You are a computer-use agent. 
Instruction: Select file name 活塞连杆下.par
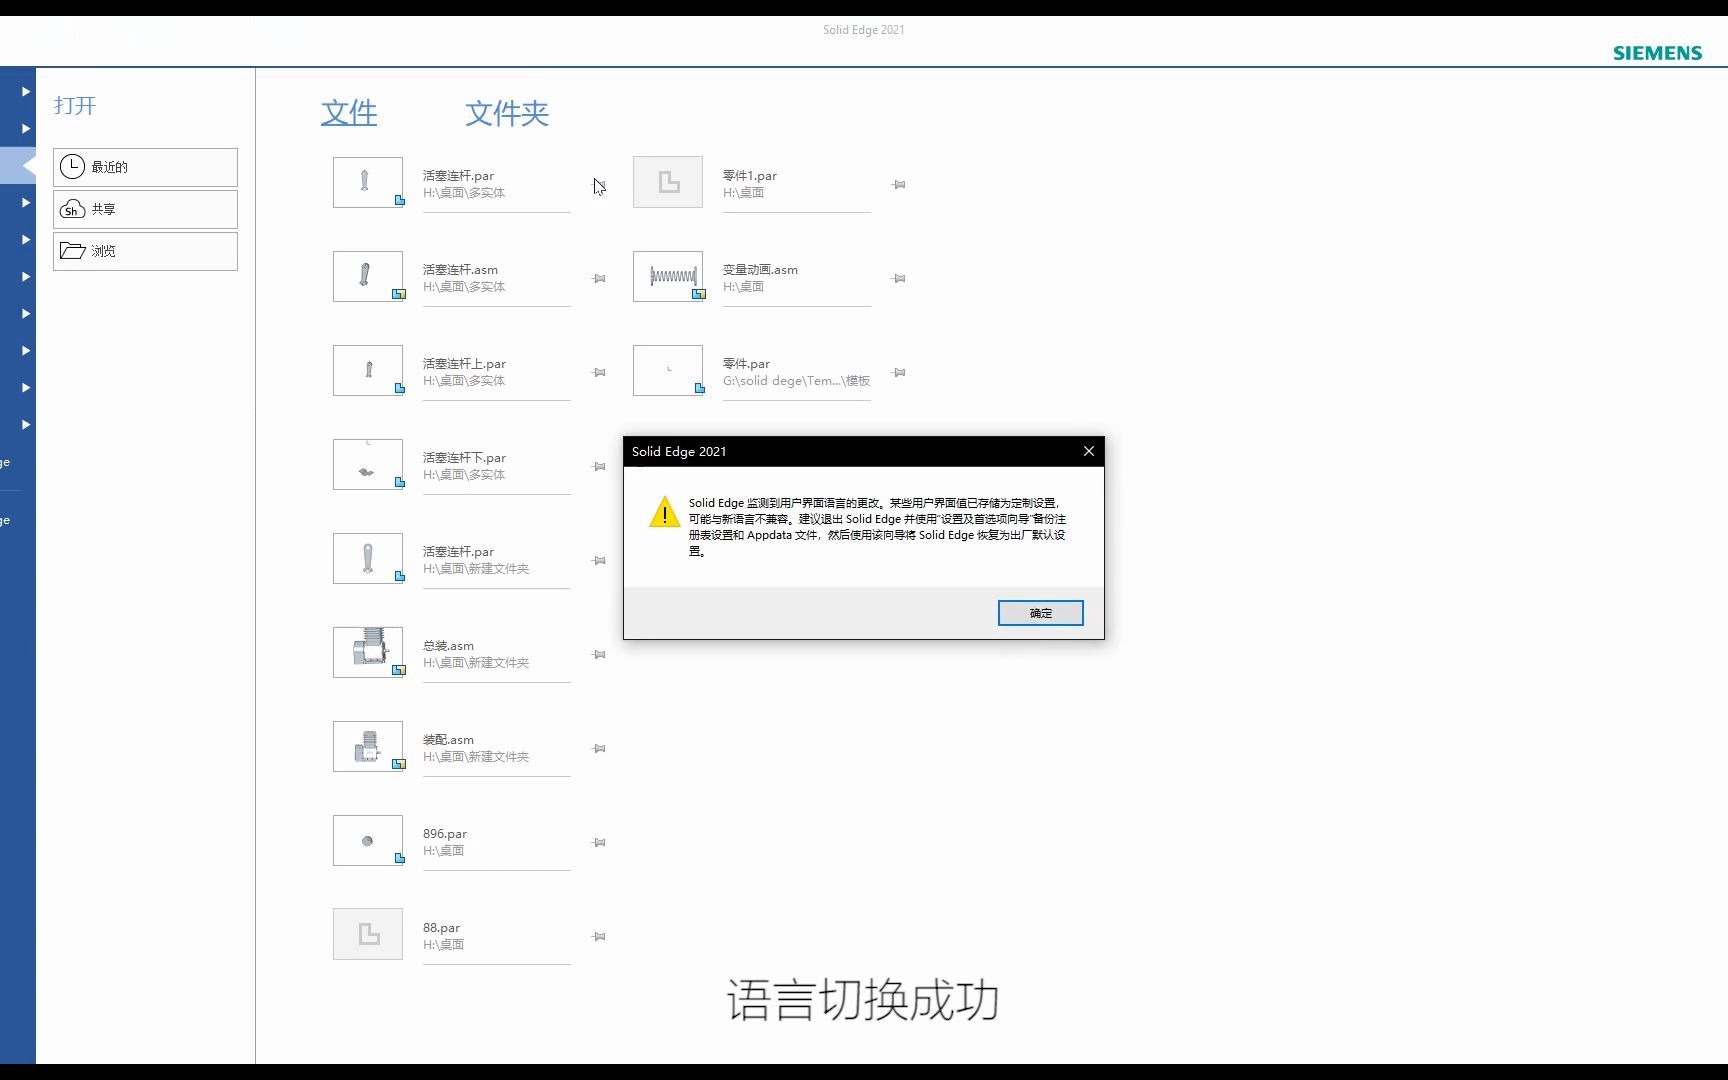(464, 458)
